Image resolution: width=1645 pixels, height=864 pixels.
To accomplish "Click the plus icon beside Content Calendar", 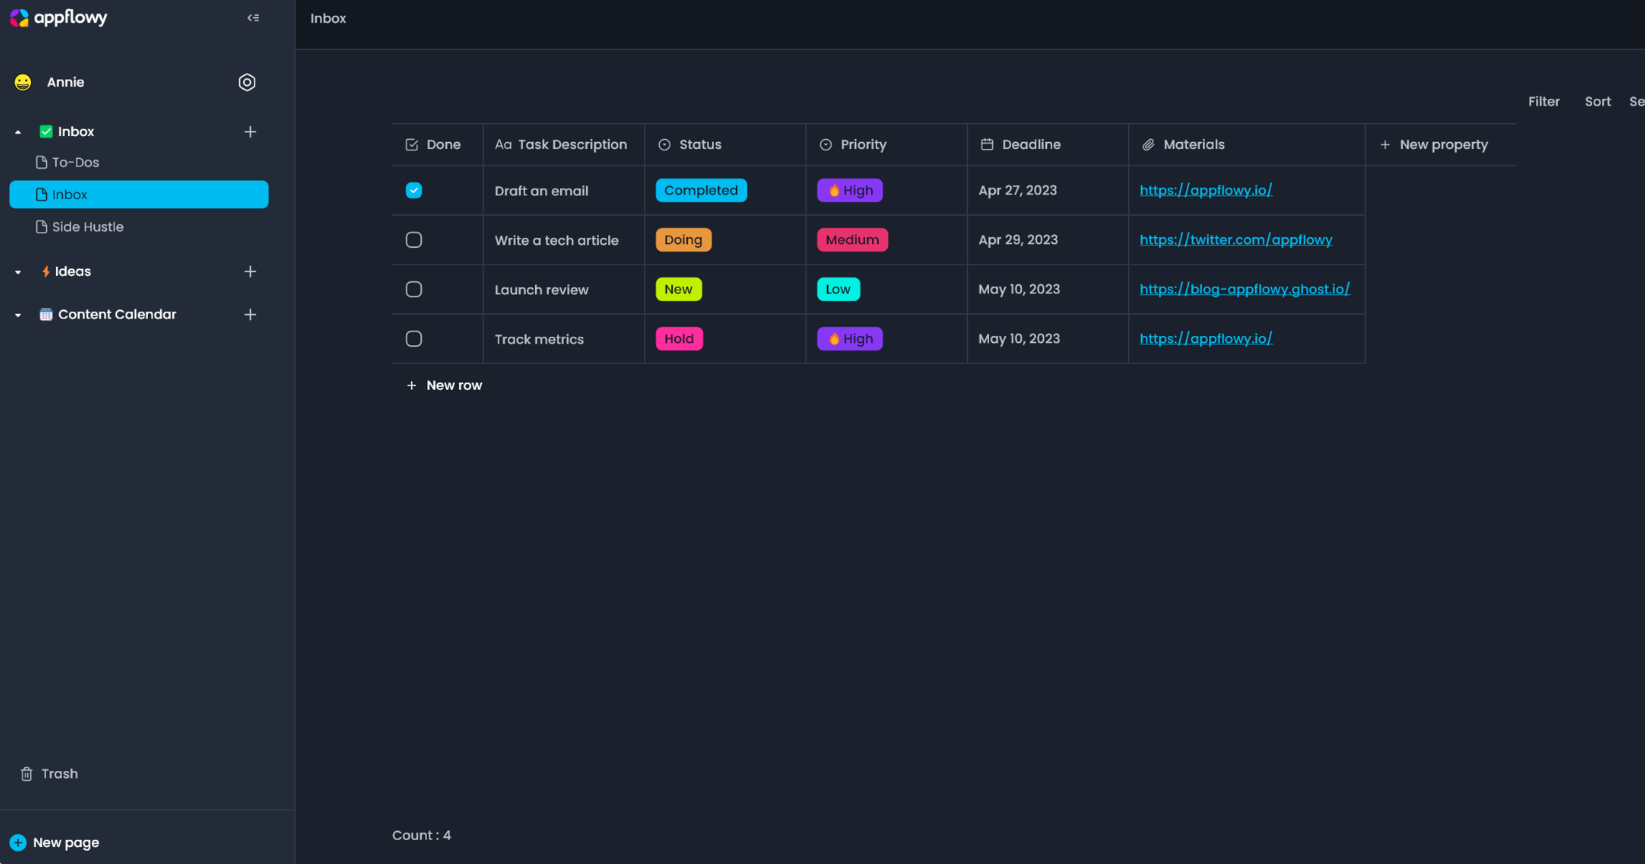I will (x=250, y=315).
